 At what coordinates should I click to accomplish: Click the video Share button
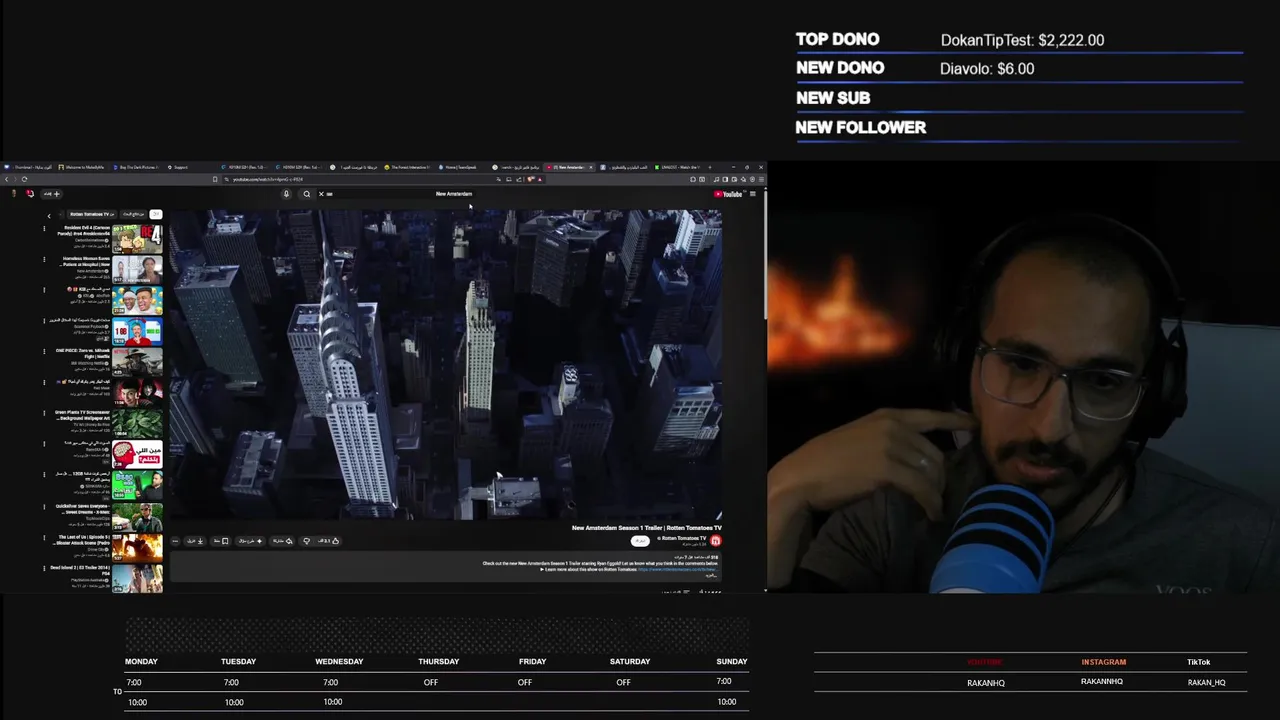(282, 541)
